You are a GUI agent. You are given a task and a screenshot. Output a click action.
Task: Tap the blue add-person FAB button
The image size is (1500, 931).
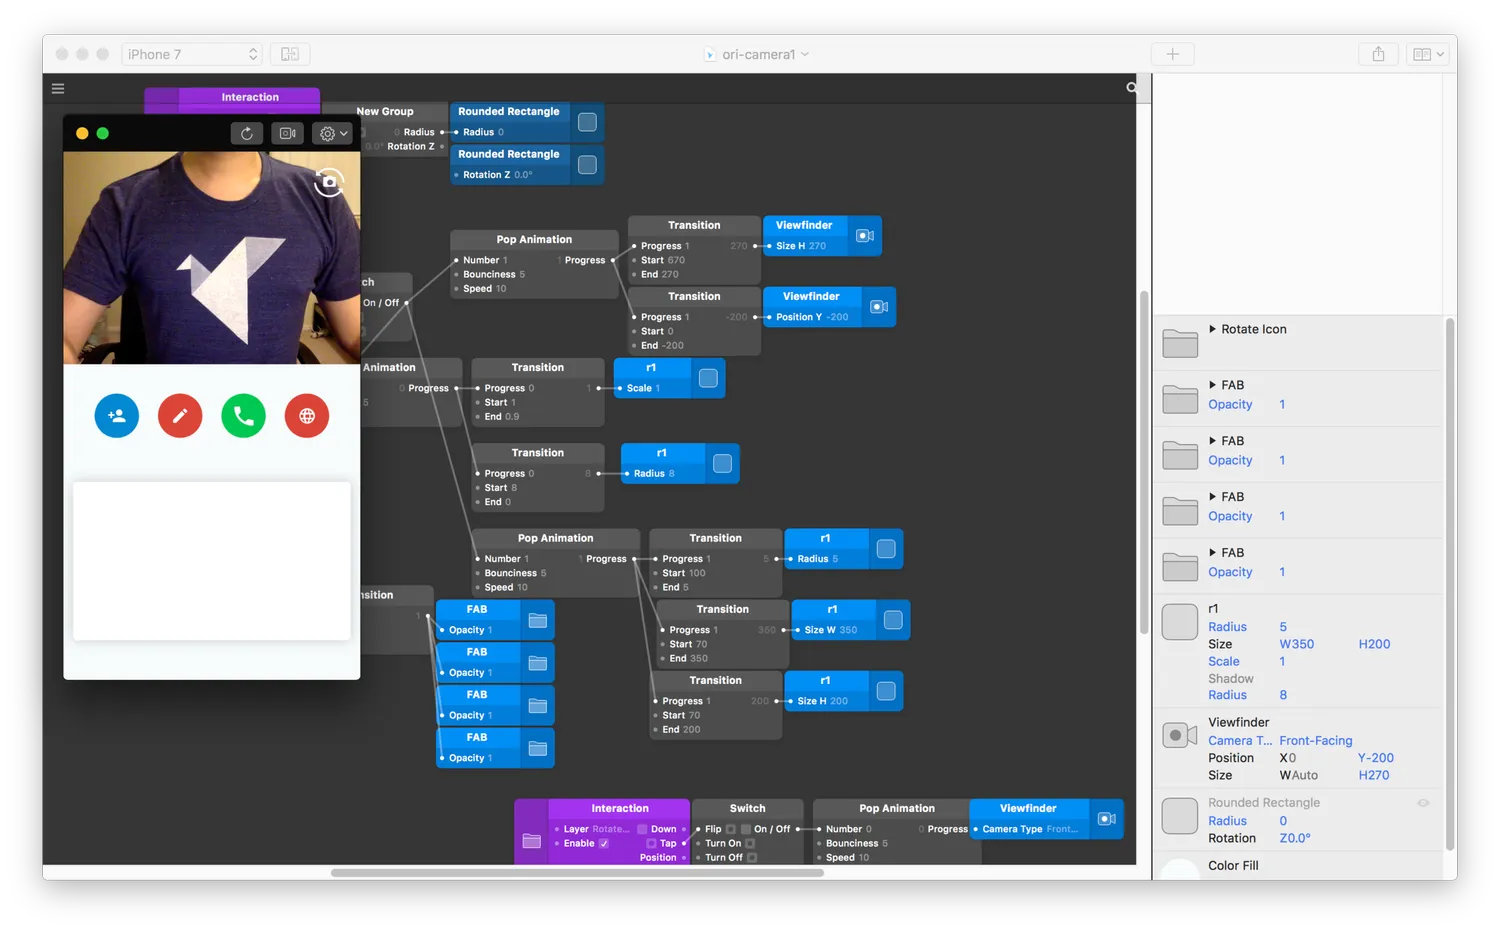pos(117,416)
